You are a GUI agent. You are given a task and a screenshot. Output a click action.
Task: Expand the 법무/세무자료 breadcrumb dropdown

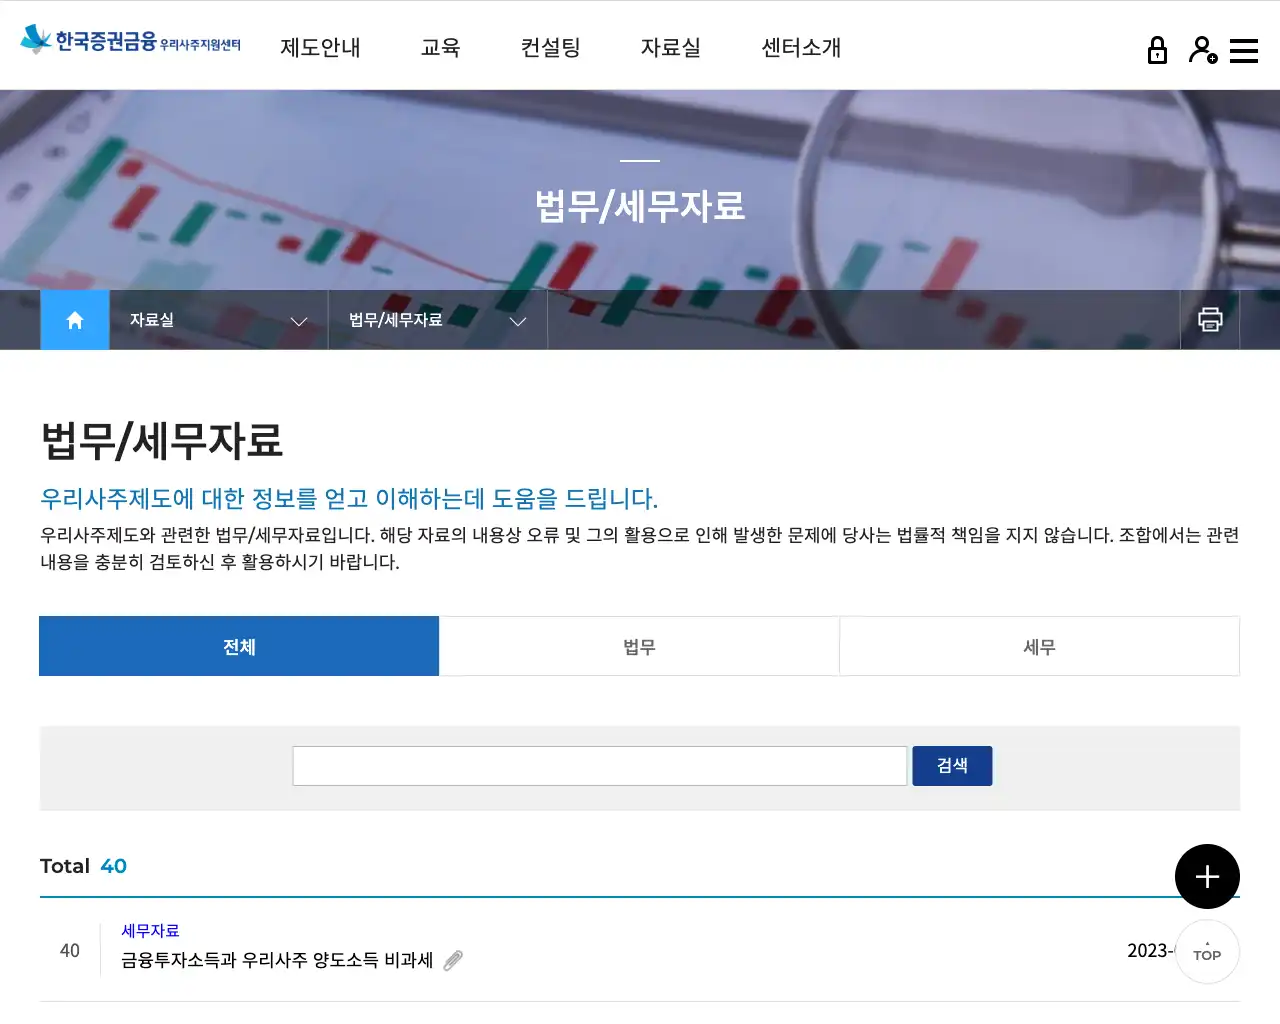(438, 320)
